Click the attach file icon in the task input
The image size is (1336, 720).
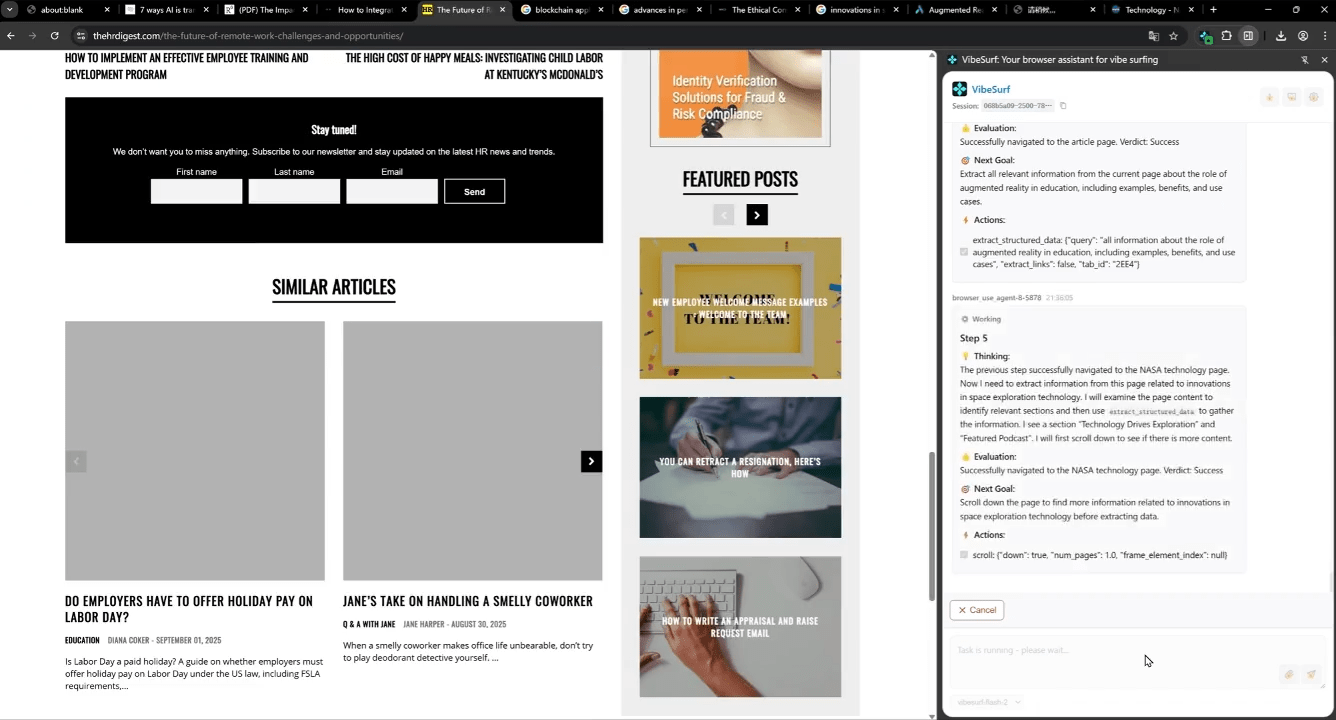point(1289,675)
